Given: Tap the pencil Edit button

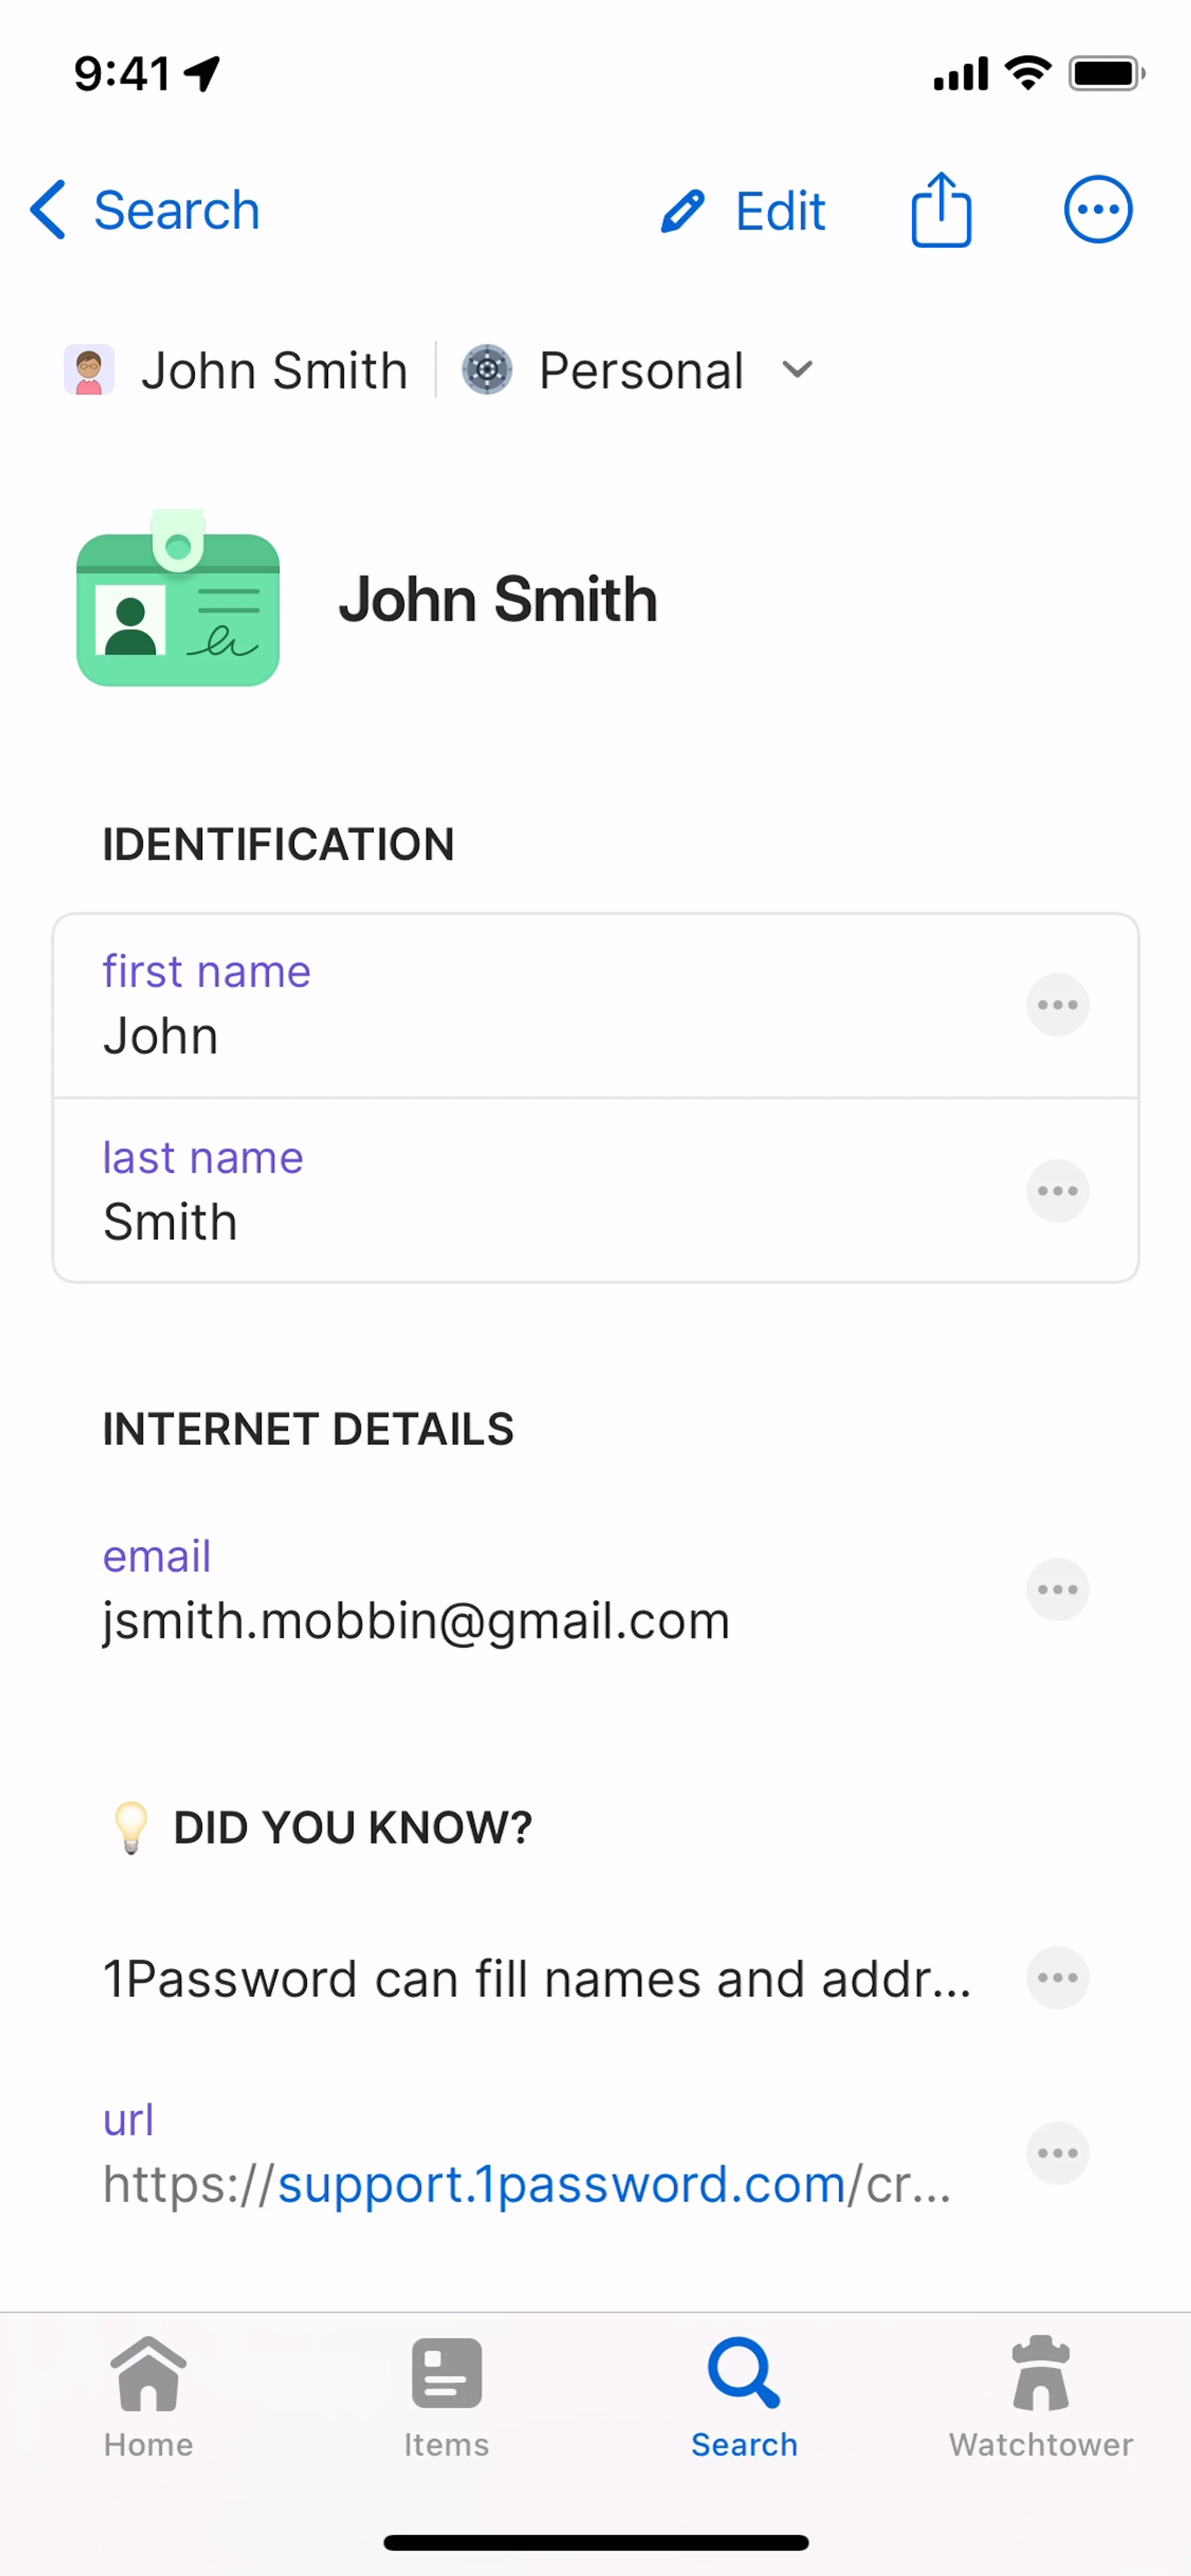Looking at the screenshot, I should click(743, 211).
